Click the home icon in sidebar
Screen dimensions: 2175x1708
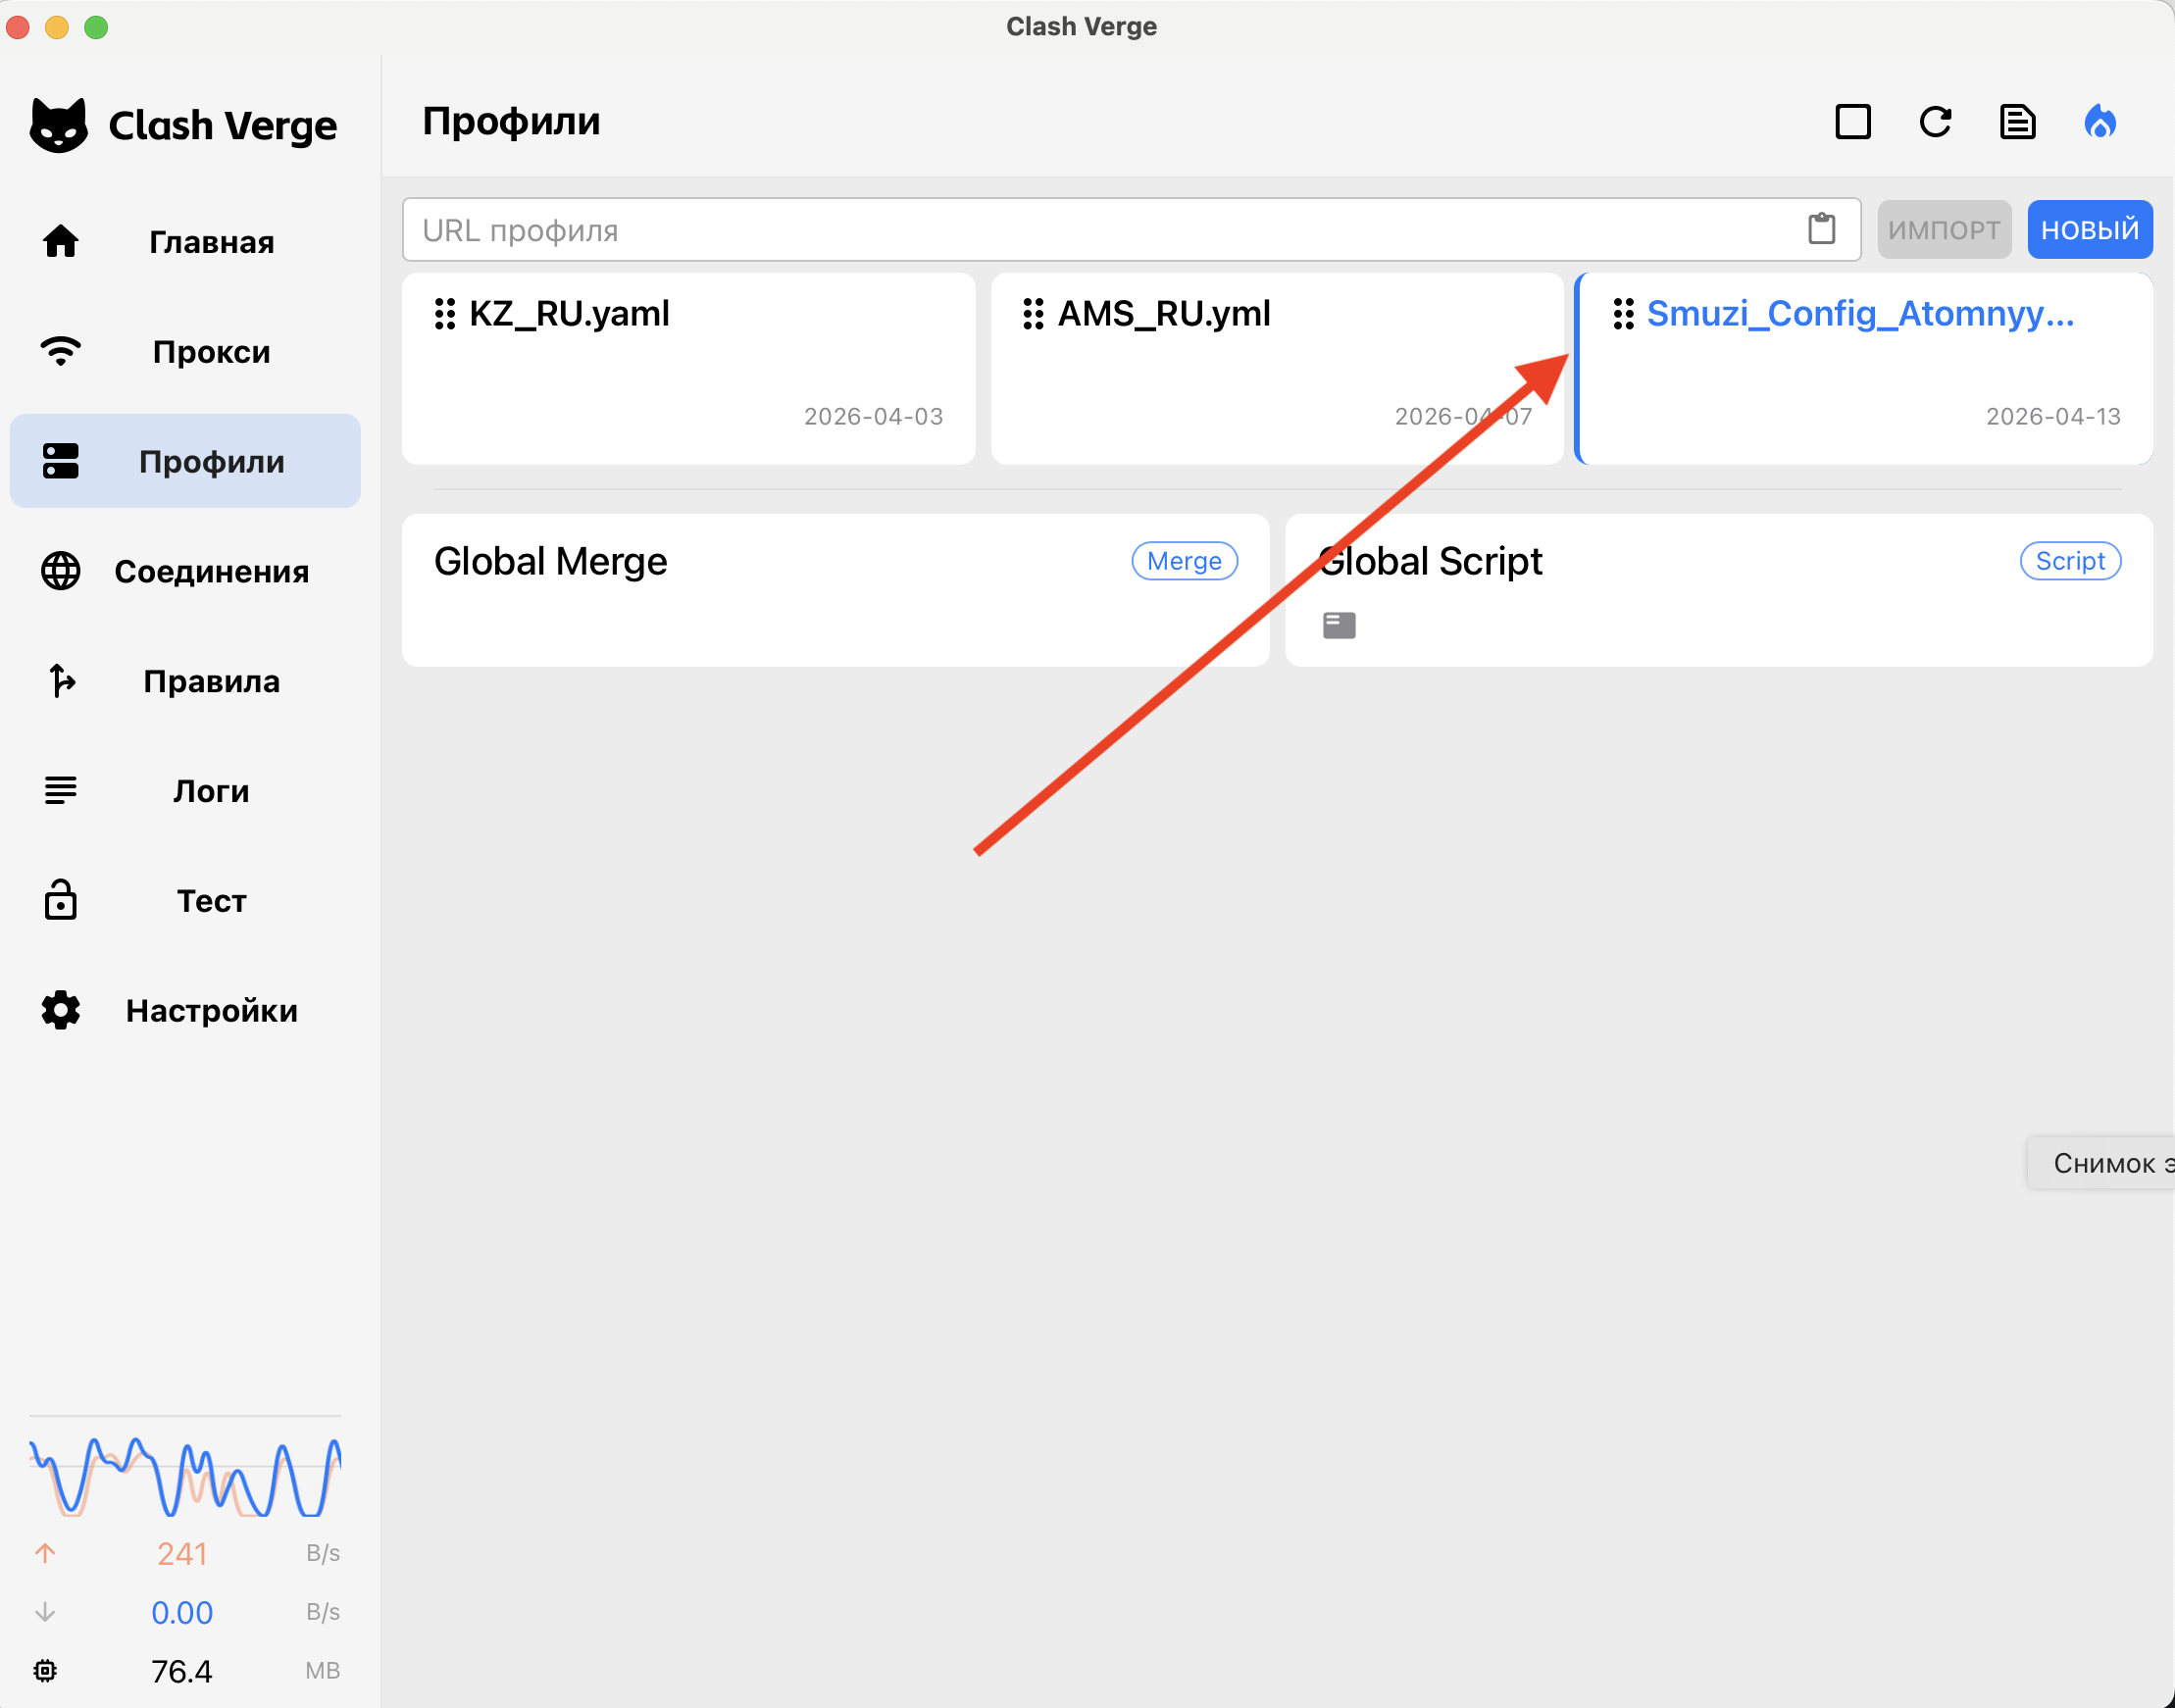coord(61,241)
